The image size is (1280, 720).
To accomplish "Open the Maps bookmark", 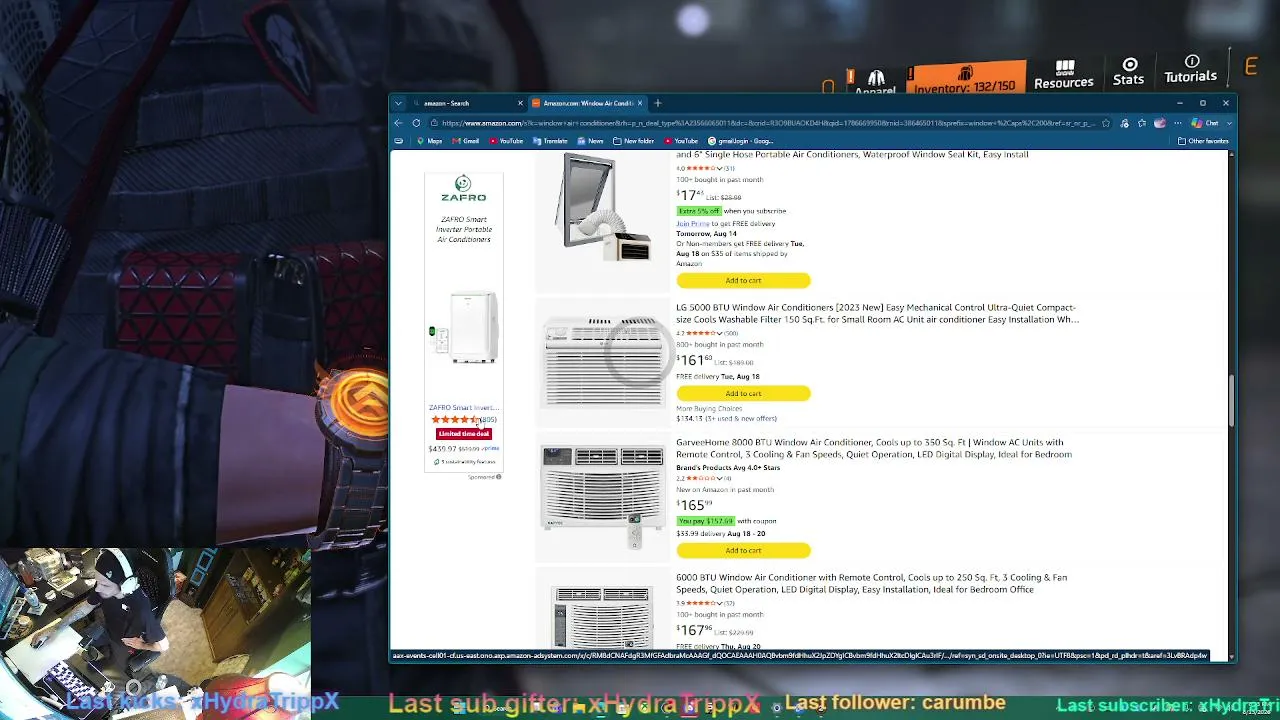I will 430,141.
